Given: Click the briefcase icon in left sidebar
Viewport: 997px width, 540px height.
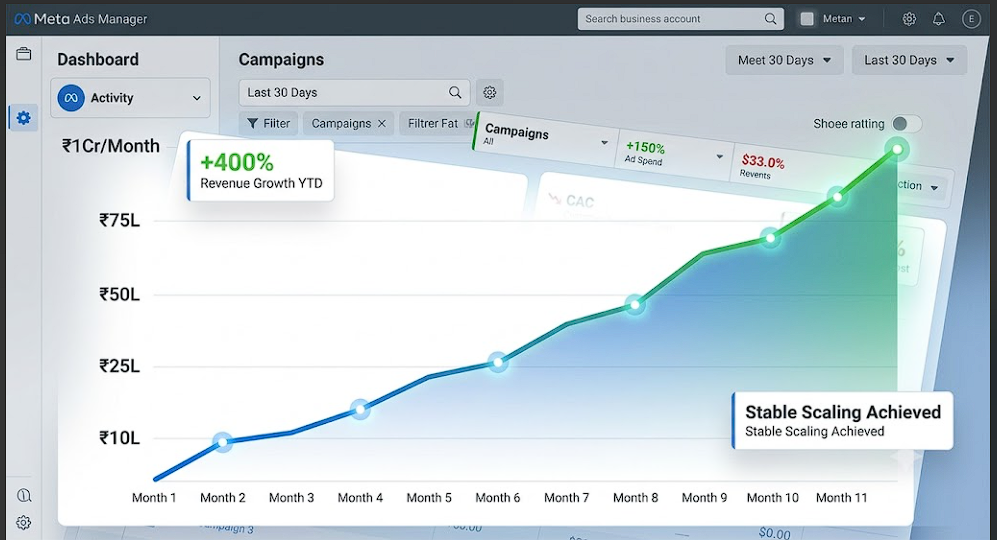Looking at the screenshot, I should [x=24, y=54].
